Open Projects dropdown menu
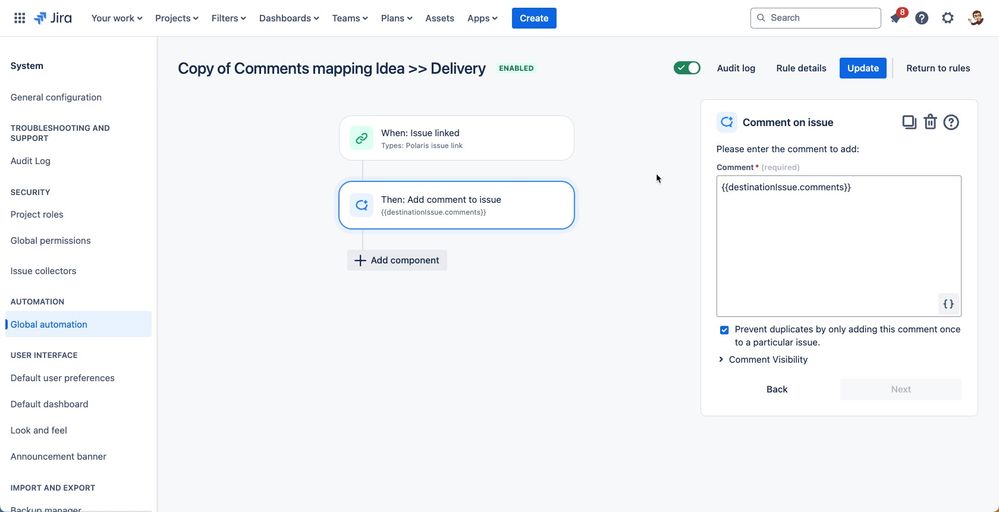This screenshot has width=999, height=512. click(x=176, y=18)
